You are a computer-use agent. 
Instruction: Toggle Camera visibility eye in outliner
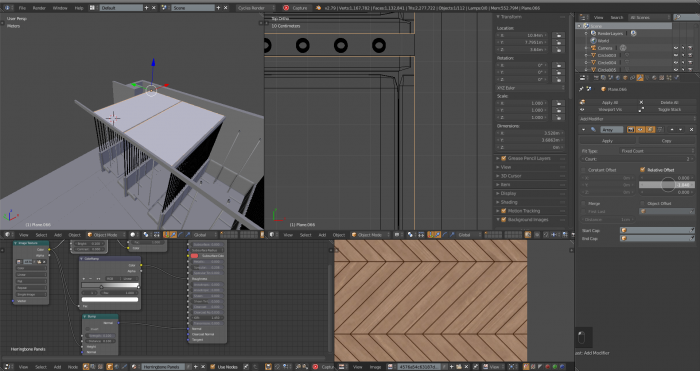click(676, 48)
